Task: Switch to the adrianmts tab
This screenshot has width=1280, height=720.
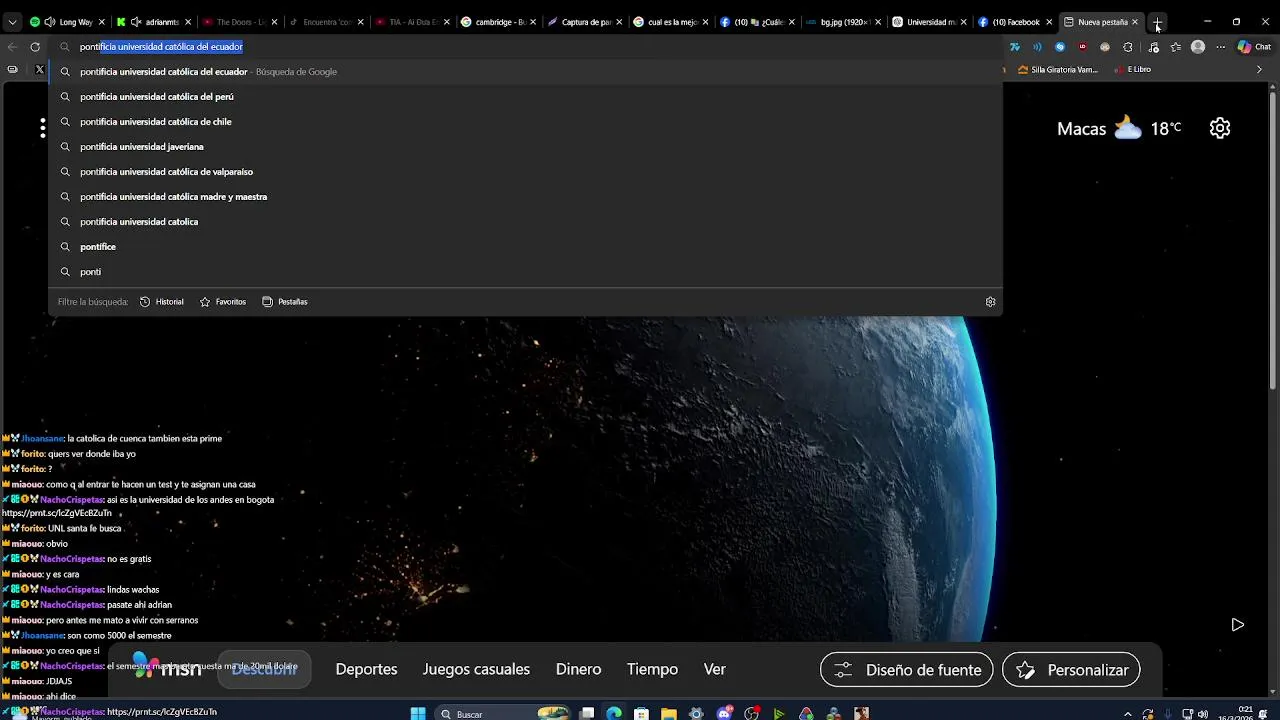Action: click(x=155, y=22)
